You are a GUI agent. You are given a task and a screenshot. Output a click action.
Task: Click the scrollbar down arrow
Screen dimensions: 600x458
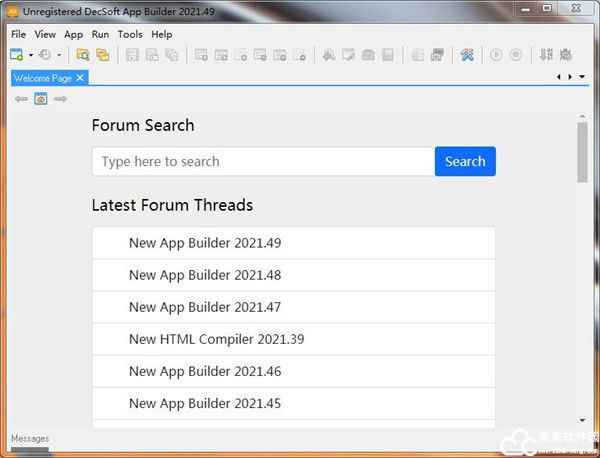582,421
